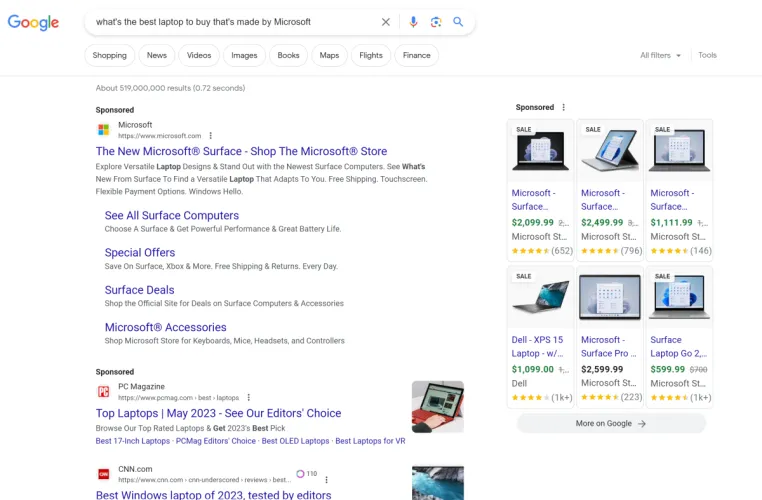This screenshot has height=500, width=762.
Task: Select the Shopping filter tab
Action: (x=110, y=56)
